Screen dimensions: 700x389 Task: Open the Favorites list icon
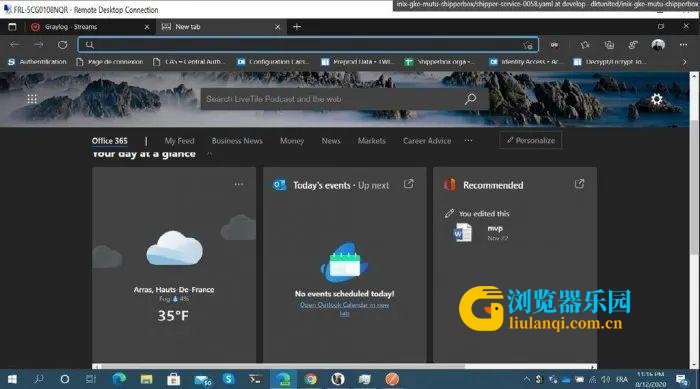585,45
